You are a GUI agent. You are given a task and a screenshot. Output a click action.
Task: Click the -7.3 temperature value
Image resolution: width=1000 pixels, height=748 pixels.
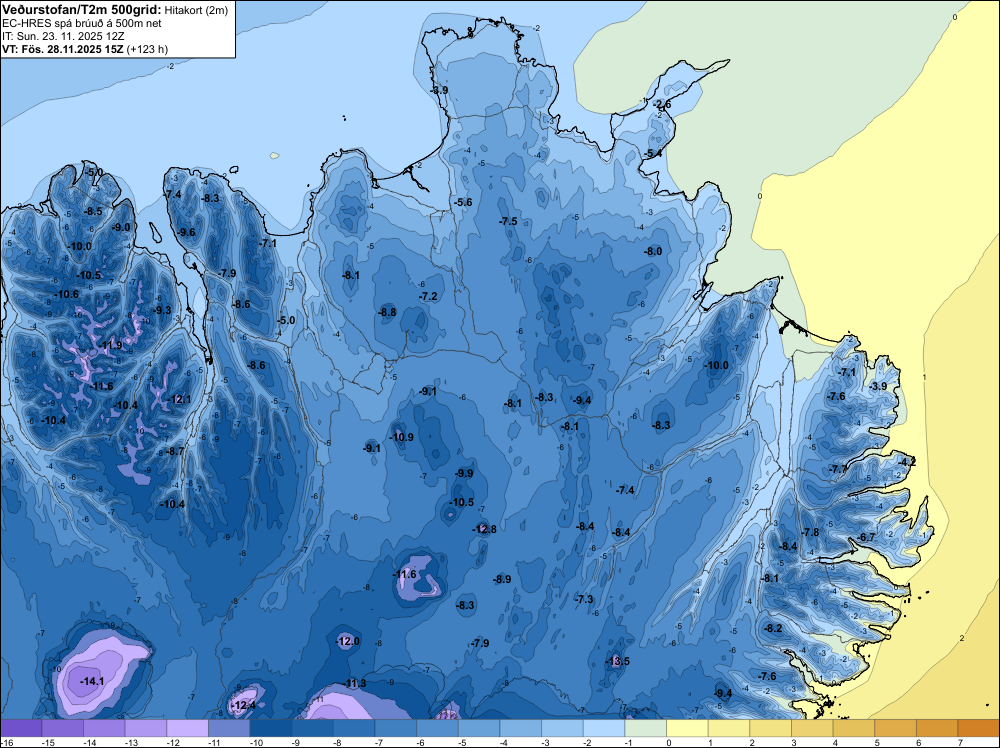[584, 599]
